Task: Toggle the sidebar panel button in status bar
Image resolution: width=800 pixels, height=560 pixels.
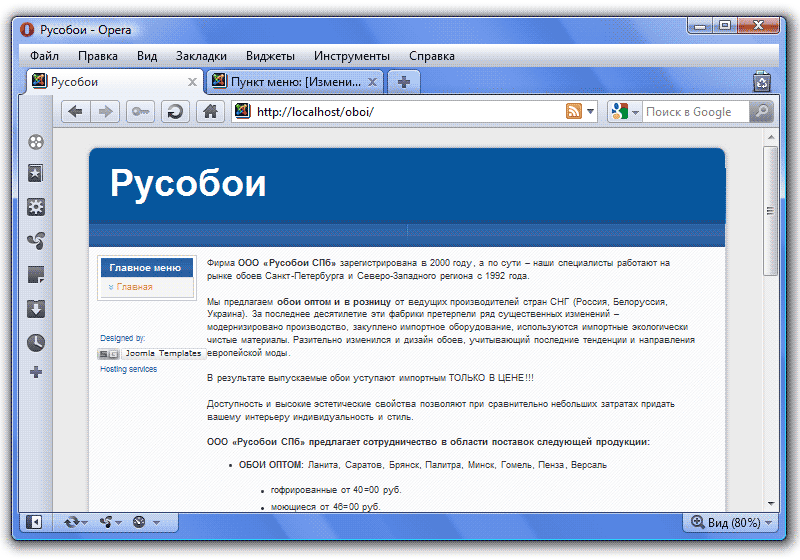Action: click(34, 522)
